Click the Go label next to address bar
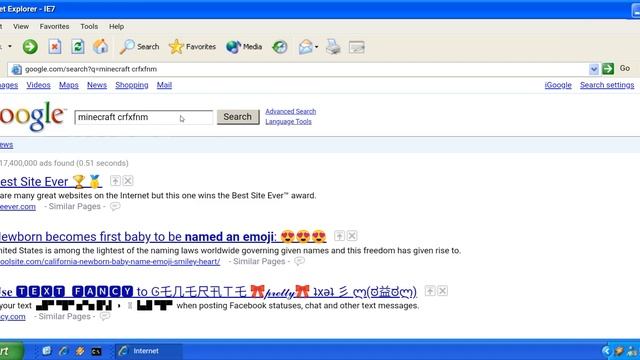The height and width of the screenshot is (360, 640). (x=624, y=68)
